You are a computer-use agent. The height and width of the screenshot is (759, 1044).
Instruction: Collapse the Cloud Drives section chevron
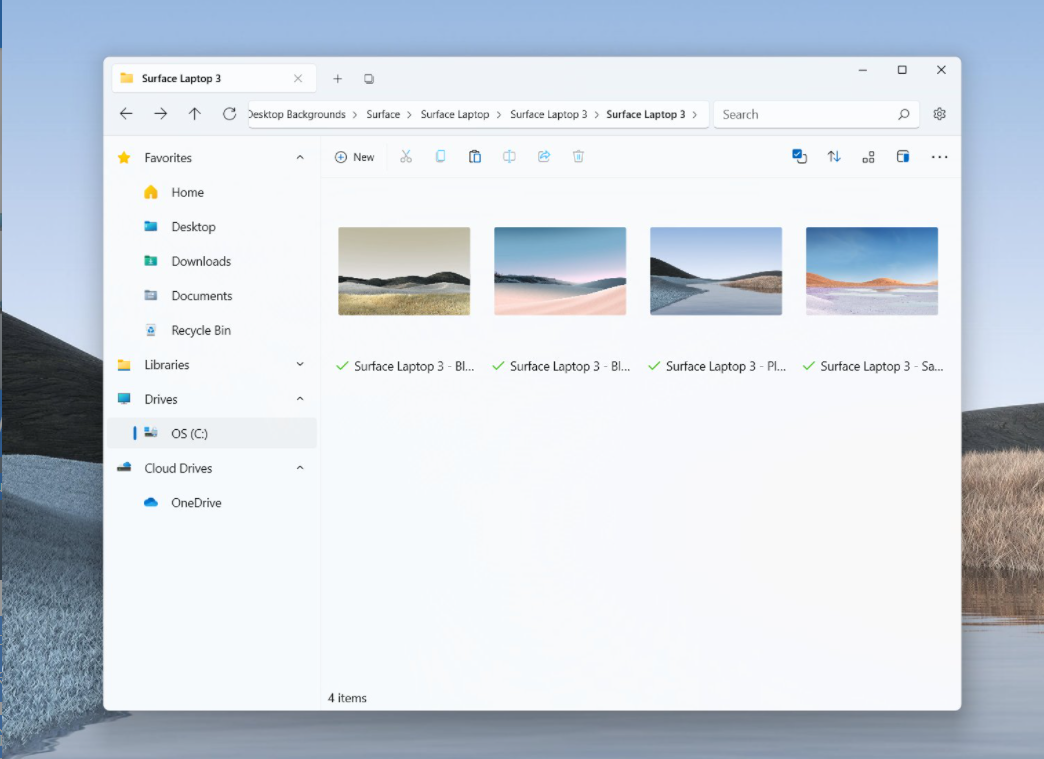coord(300,468)
